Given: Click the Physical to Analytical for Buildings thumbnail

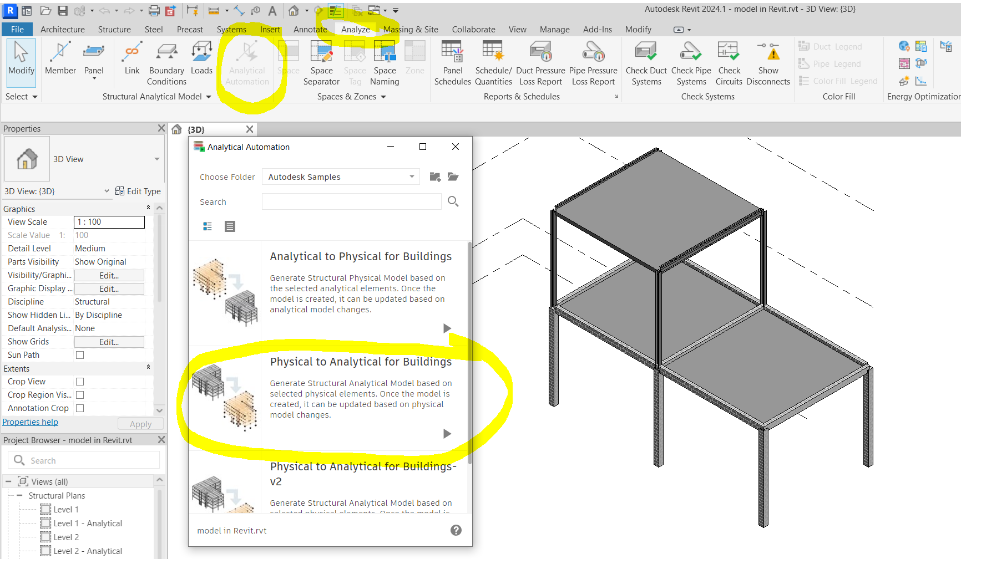Looking at the screenshot, I should (225, 398).
